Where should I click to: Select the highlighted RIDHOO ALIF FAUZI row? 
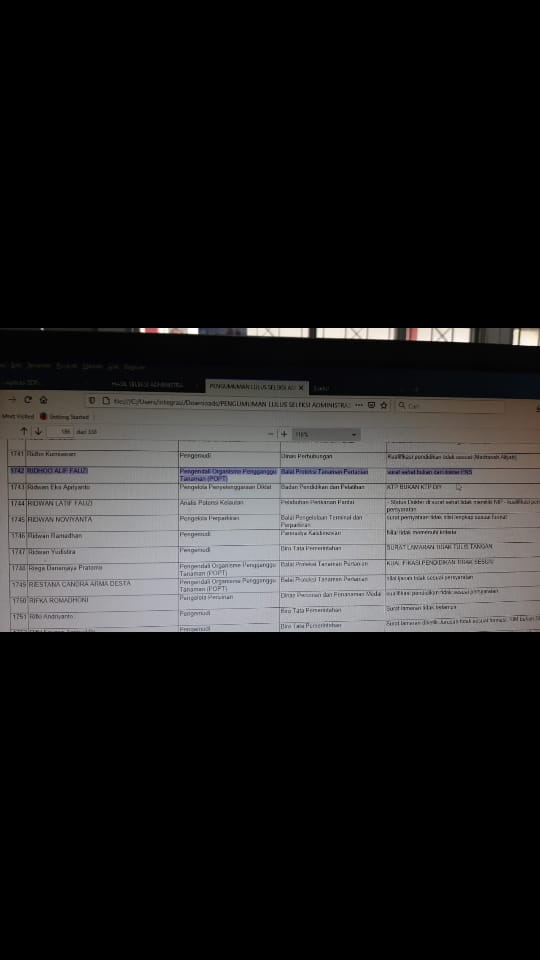point(274,474)
